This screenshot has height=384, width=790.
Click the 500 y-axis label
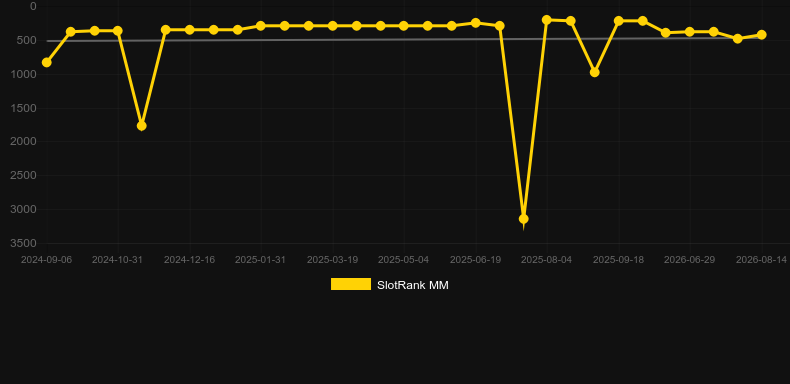coord(26,40)
